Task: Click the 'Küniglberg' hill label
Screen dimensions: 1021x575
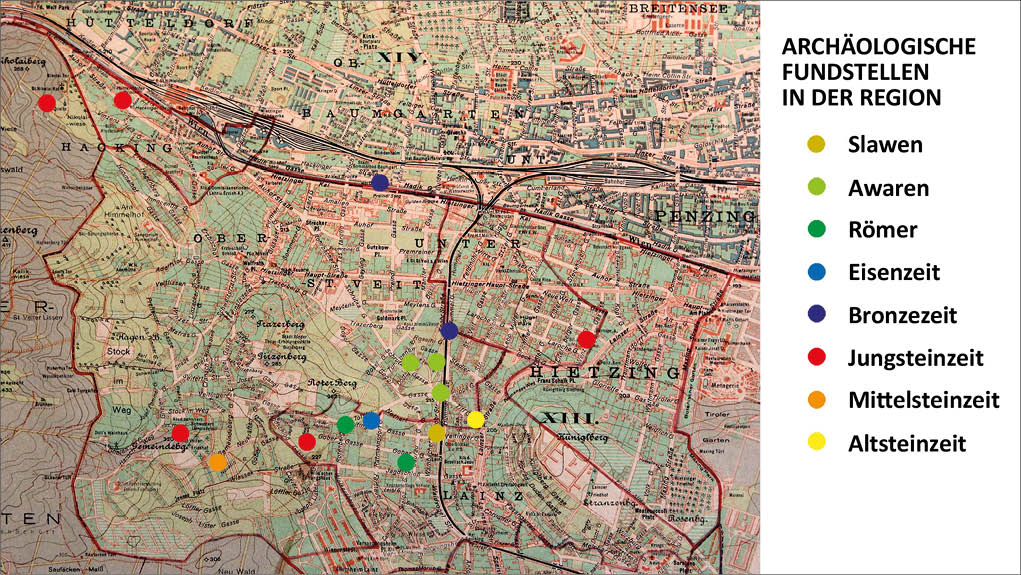Action: (583, 438)
